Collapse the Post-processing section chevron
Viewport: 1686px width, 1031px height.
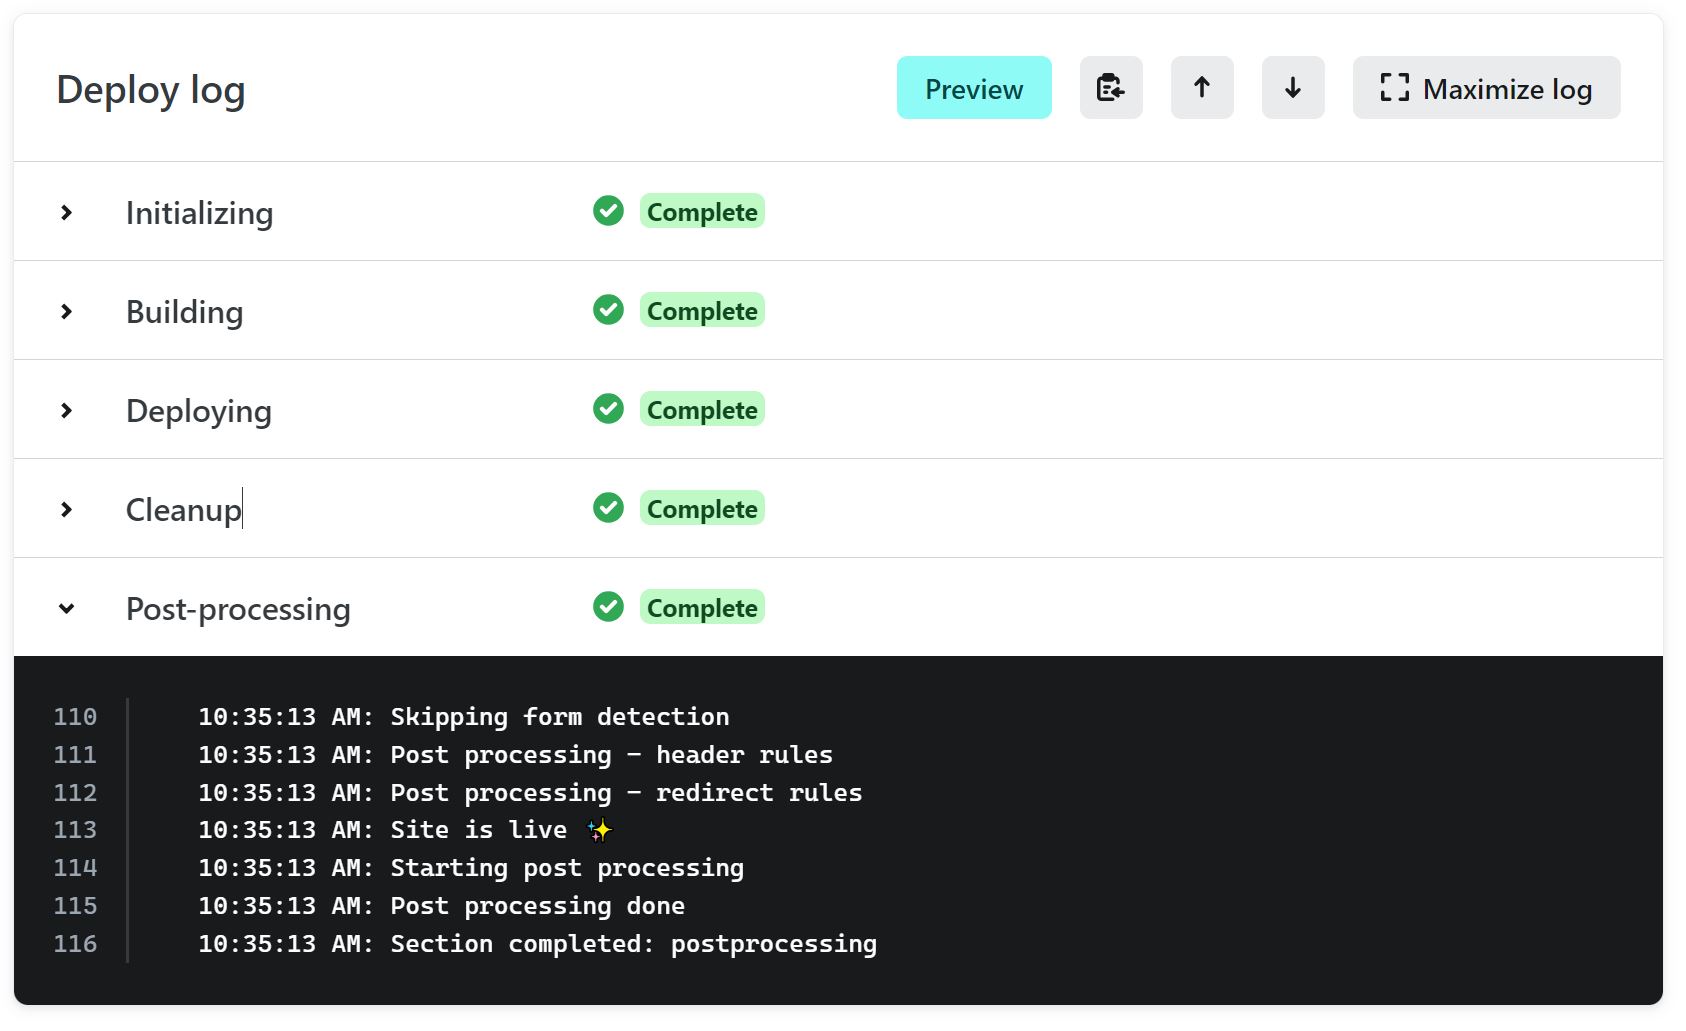66,608
